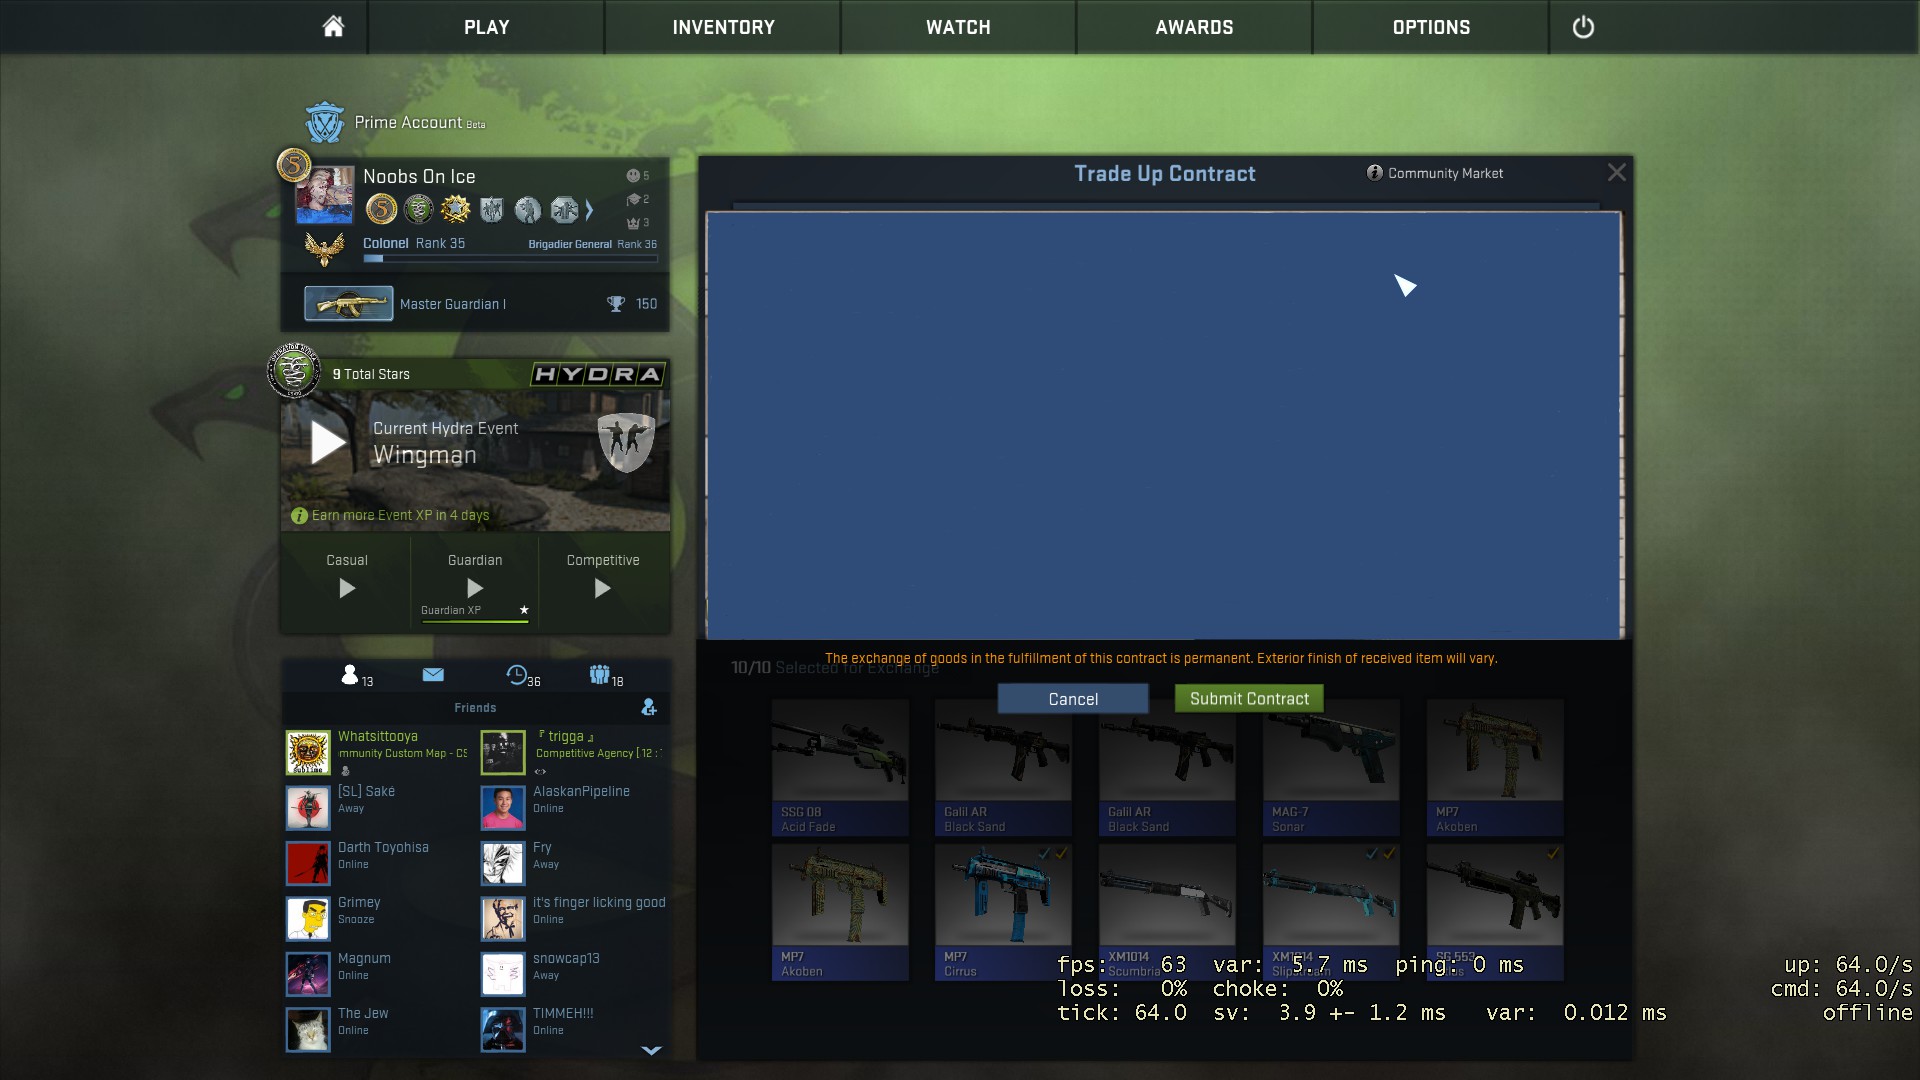Click the Prime Account shield icon
Viewport: 1920px width, 1080px height.
pos(325,123)
